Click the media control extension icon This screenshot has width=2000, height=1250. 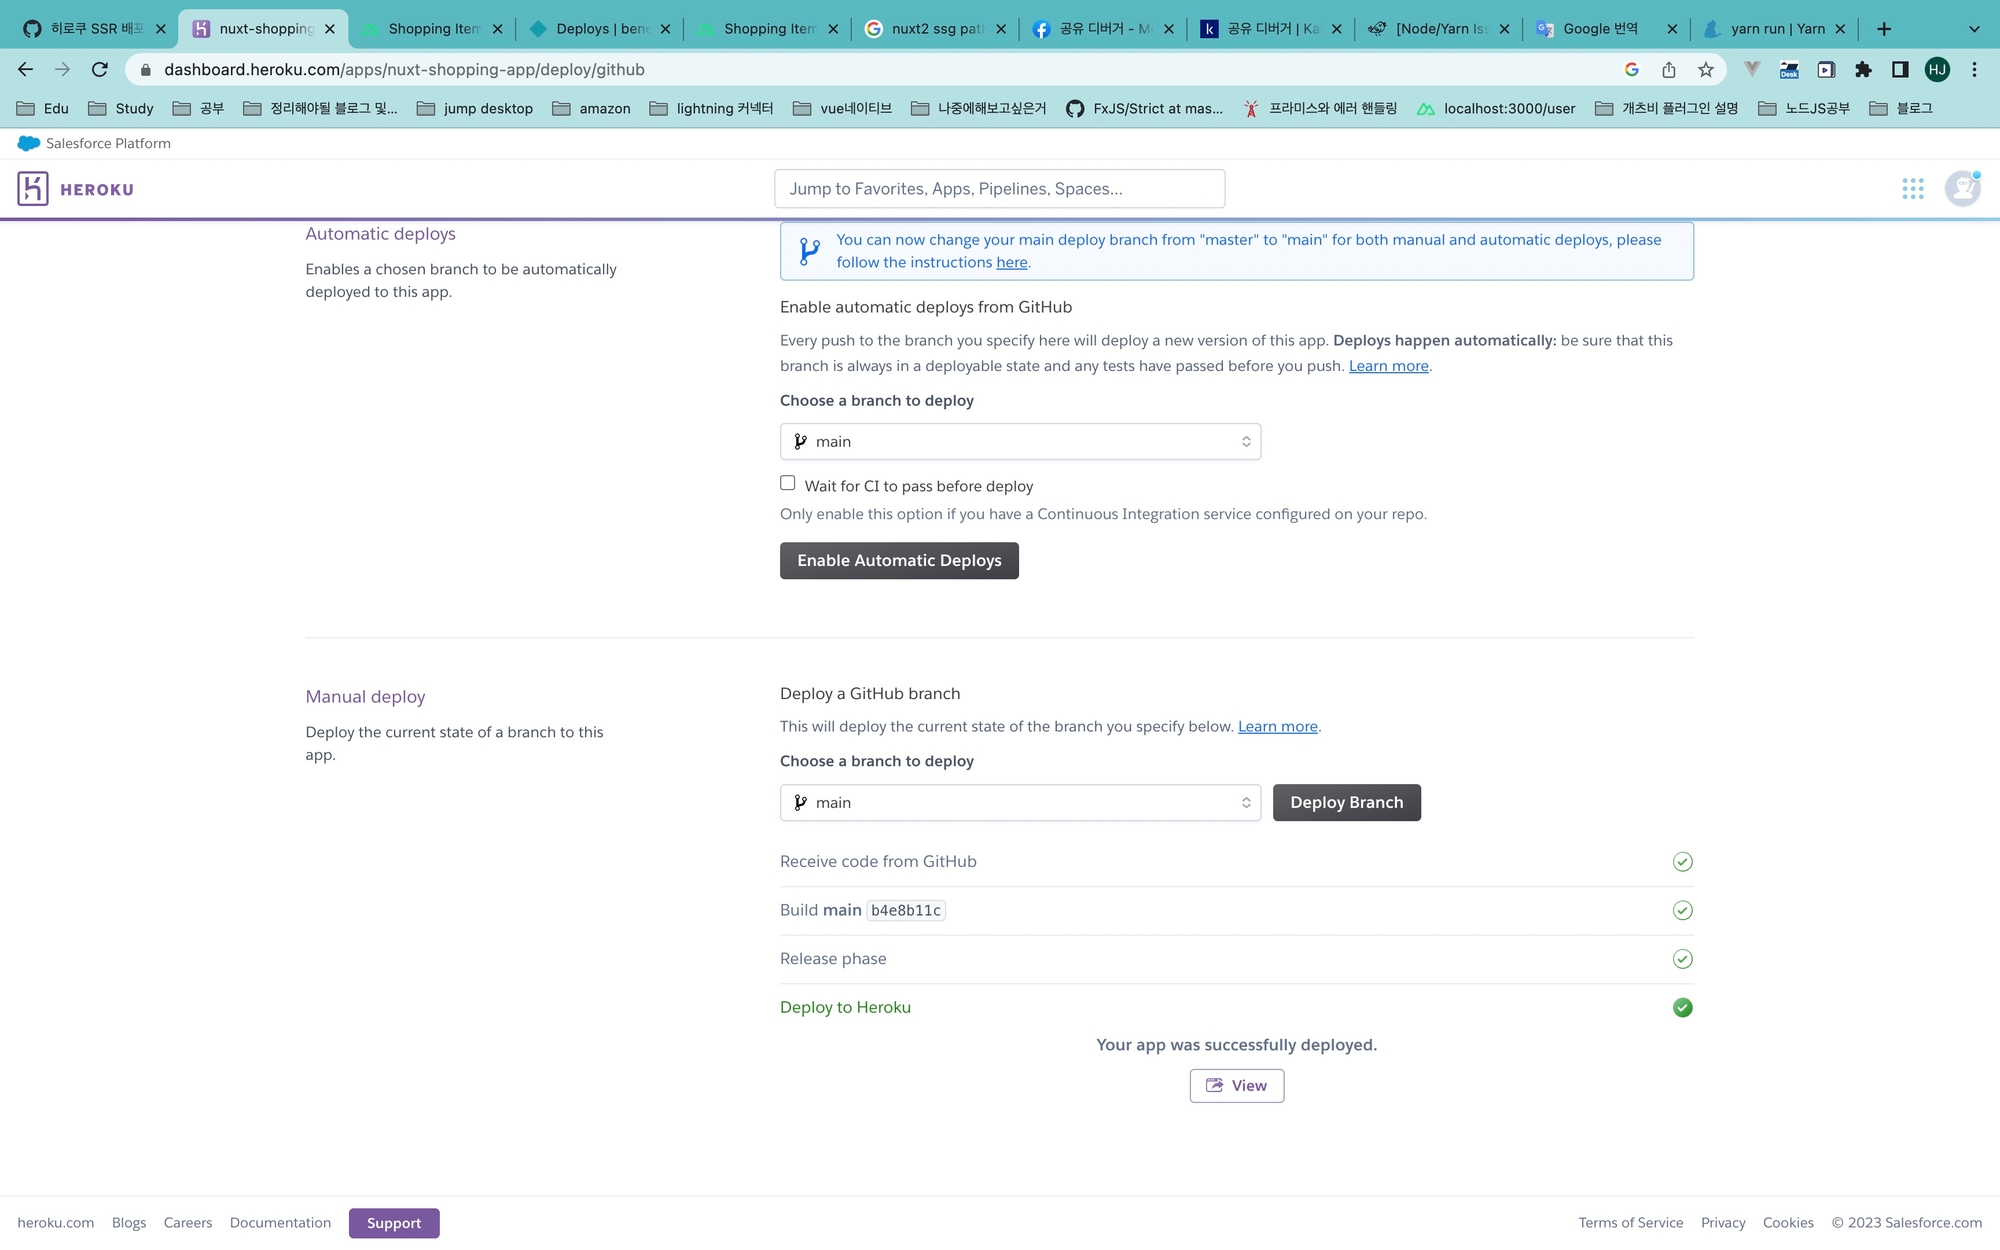[x=1826, y=69]
